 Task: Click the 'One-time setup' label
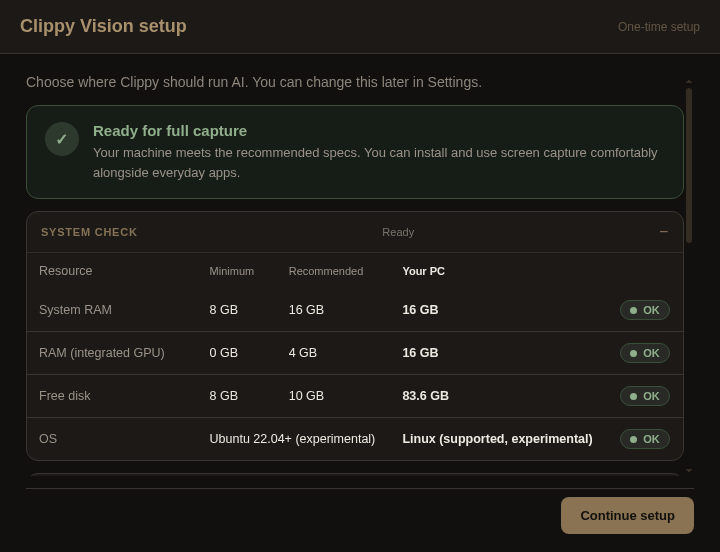(x=658, y=27)
